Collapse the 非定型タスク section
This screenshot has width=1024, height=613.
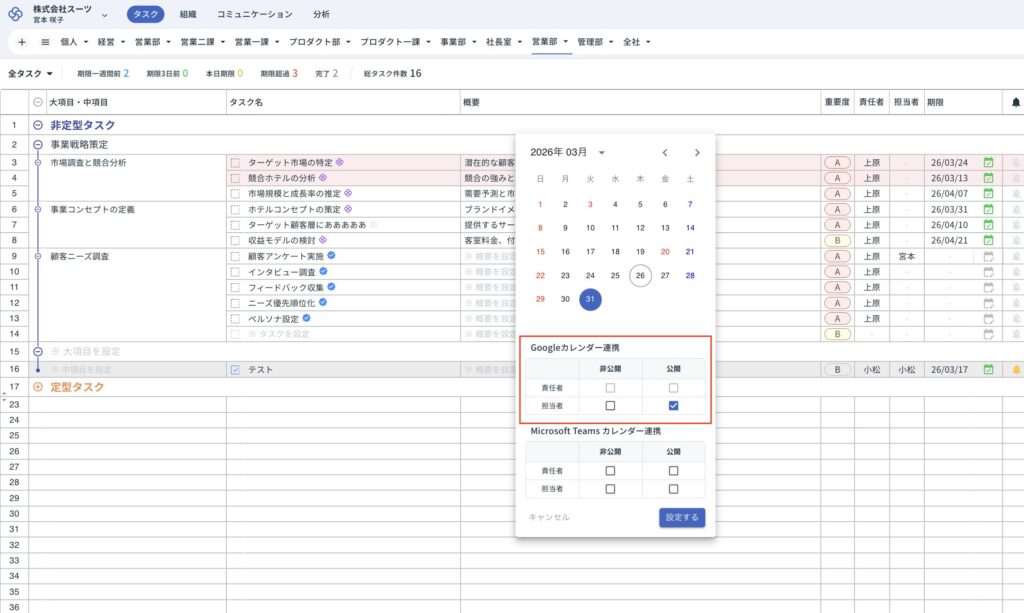pyautogui.click(x=38, y=126)
